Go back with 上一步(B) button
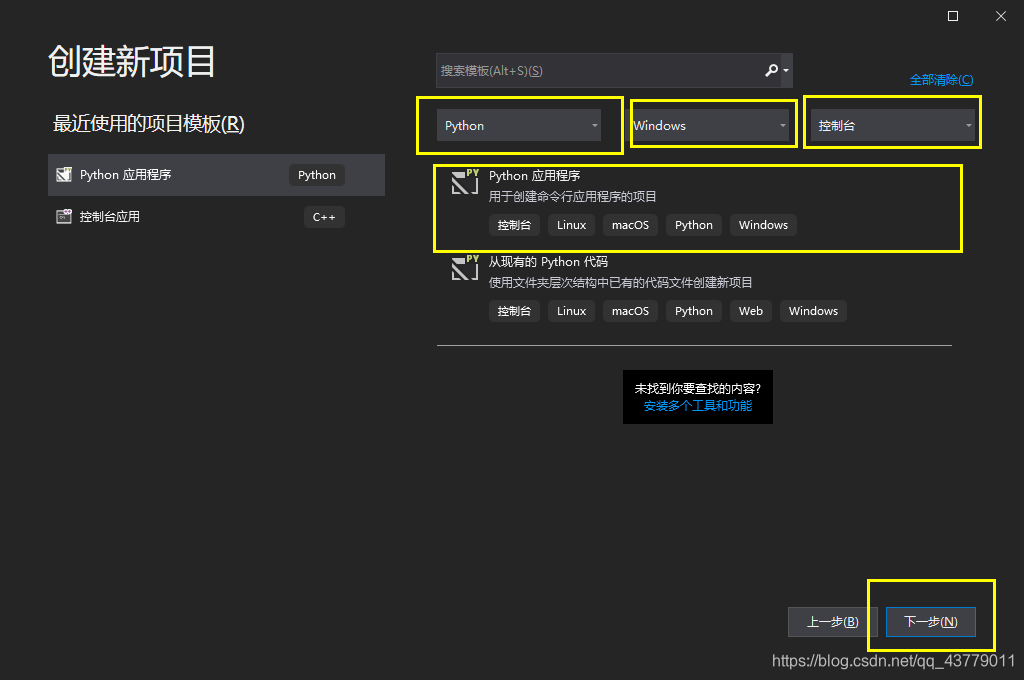This screenshot has width=1024, height=680. tap(833, 622)
